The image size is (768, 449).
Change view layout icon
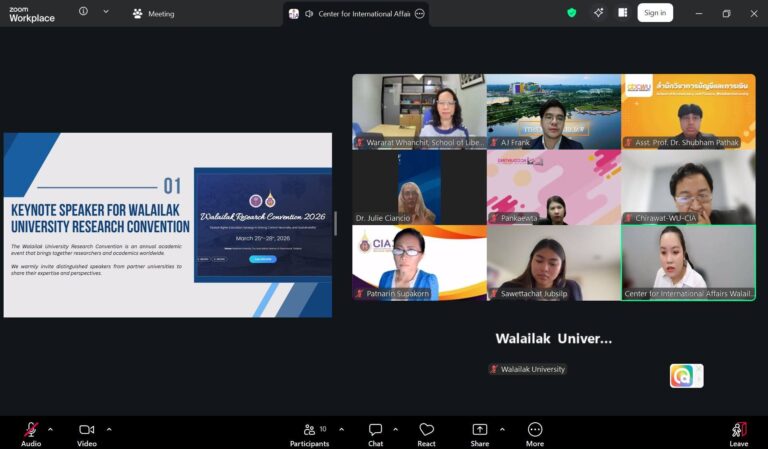point(623,13)
